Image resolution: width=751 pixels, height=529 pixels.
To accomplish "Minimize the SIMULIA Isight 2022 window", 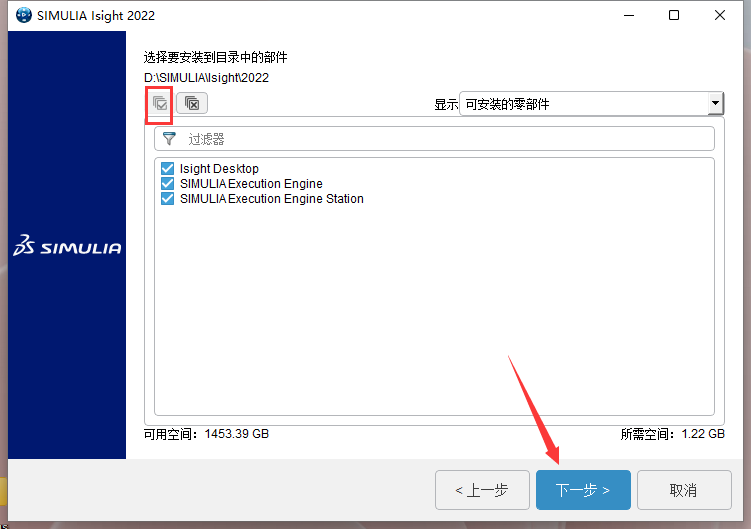I will [x=629, y=15].
